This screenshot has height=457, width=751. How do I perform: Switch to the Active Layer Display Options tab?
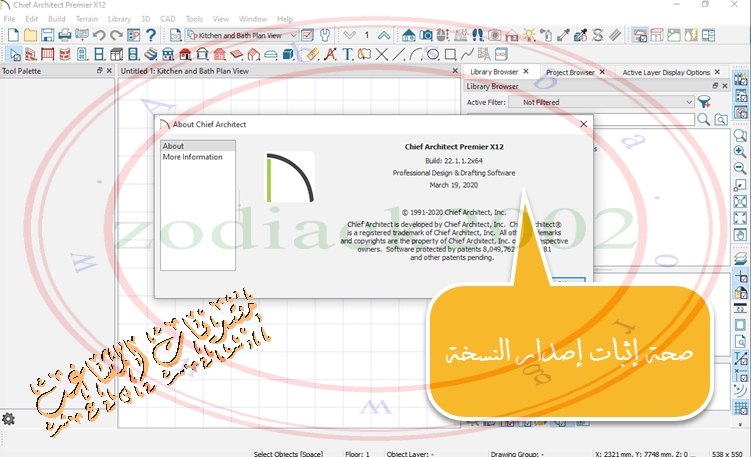[x=666, y=72]
